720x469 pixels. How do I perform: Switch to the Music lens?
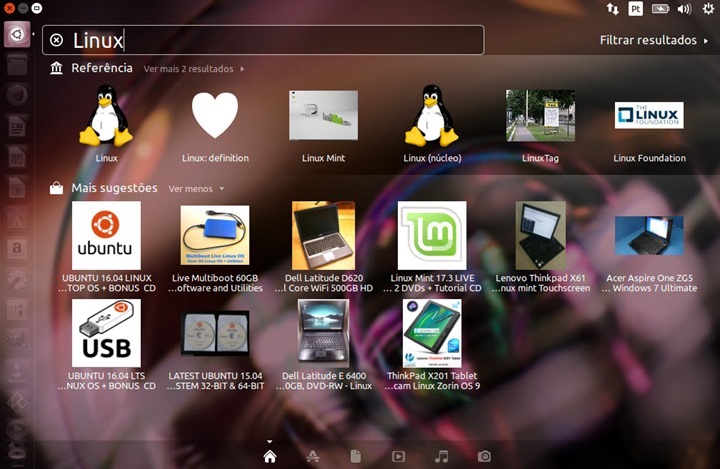click(441, 456)
